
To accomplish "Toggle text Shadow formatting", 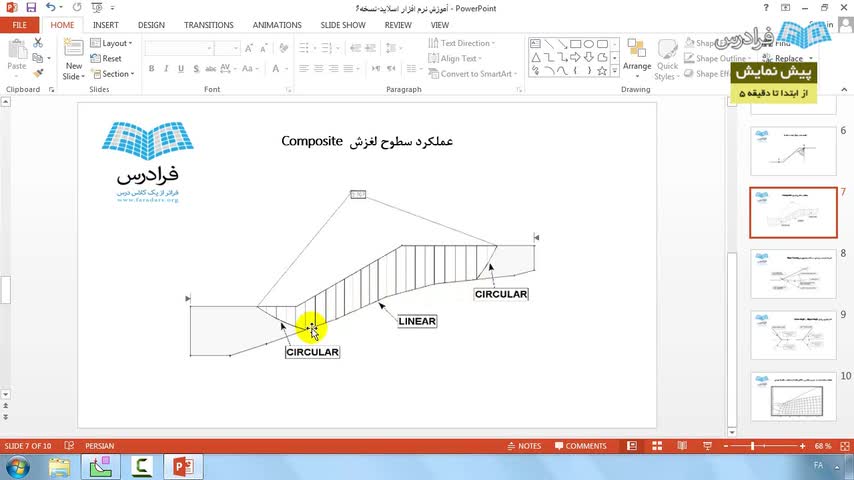I will [x=196, y=69].
